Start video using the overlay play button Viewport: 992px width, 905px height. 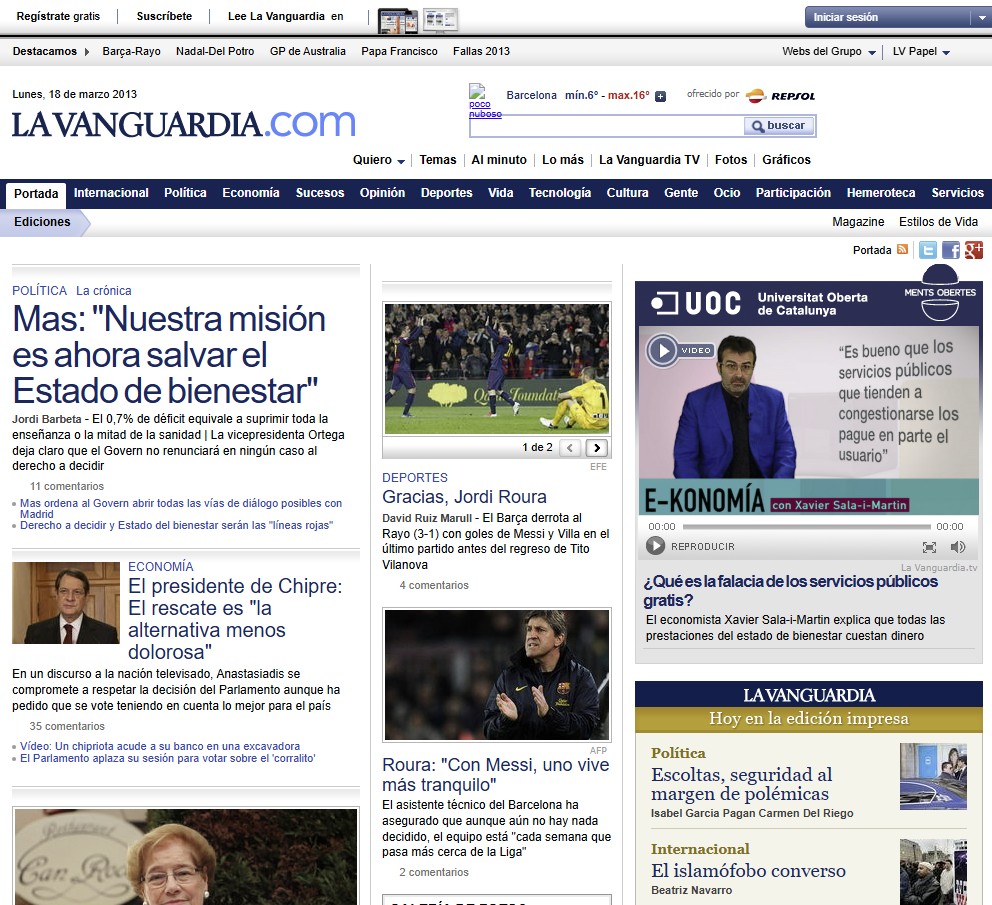click(662, 350)
